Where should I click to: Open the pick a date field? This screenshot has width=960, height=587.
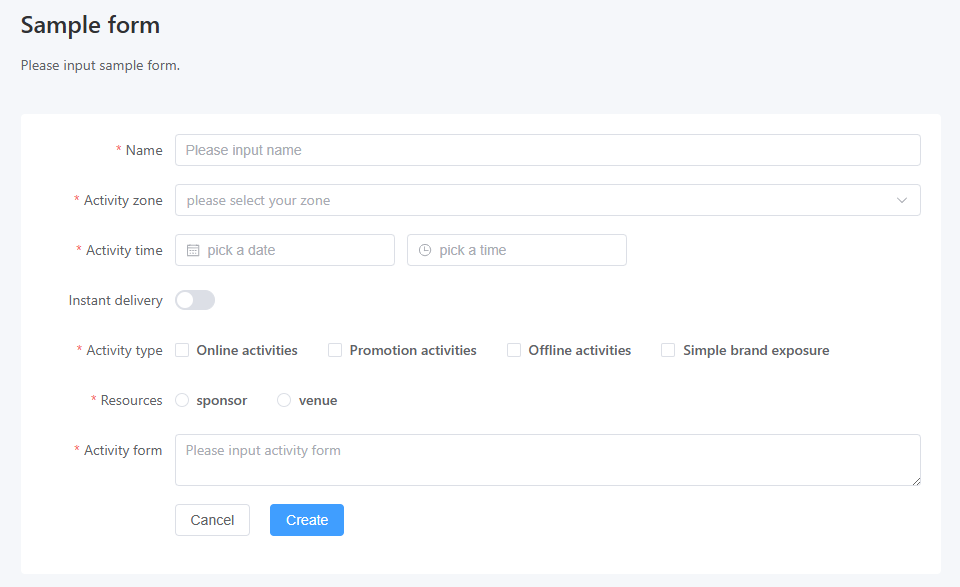point(285,250)
